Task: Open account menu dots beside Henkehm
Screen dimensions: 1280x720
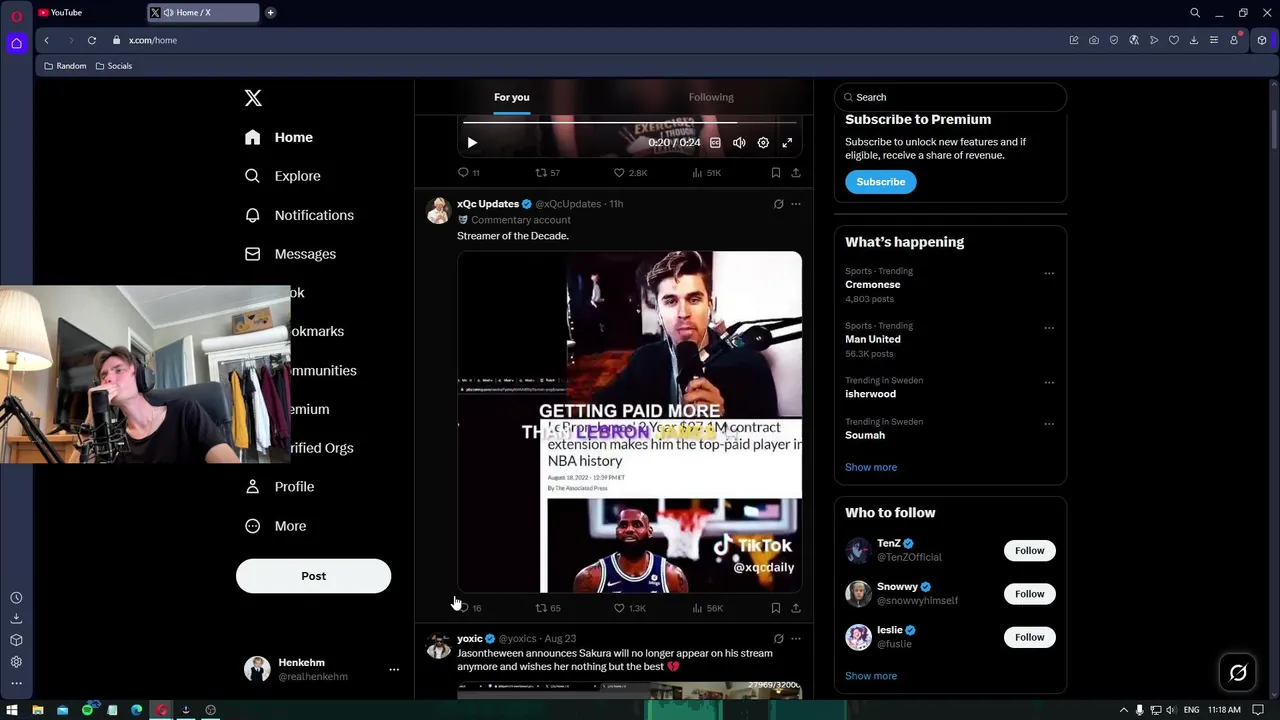Action: click(394, 670)
